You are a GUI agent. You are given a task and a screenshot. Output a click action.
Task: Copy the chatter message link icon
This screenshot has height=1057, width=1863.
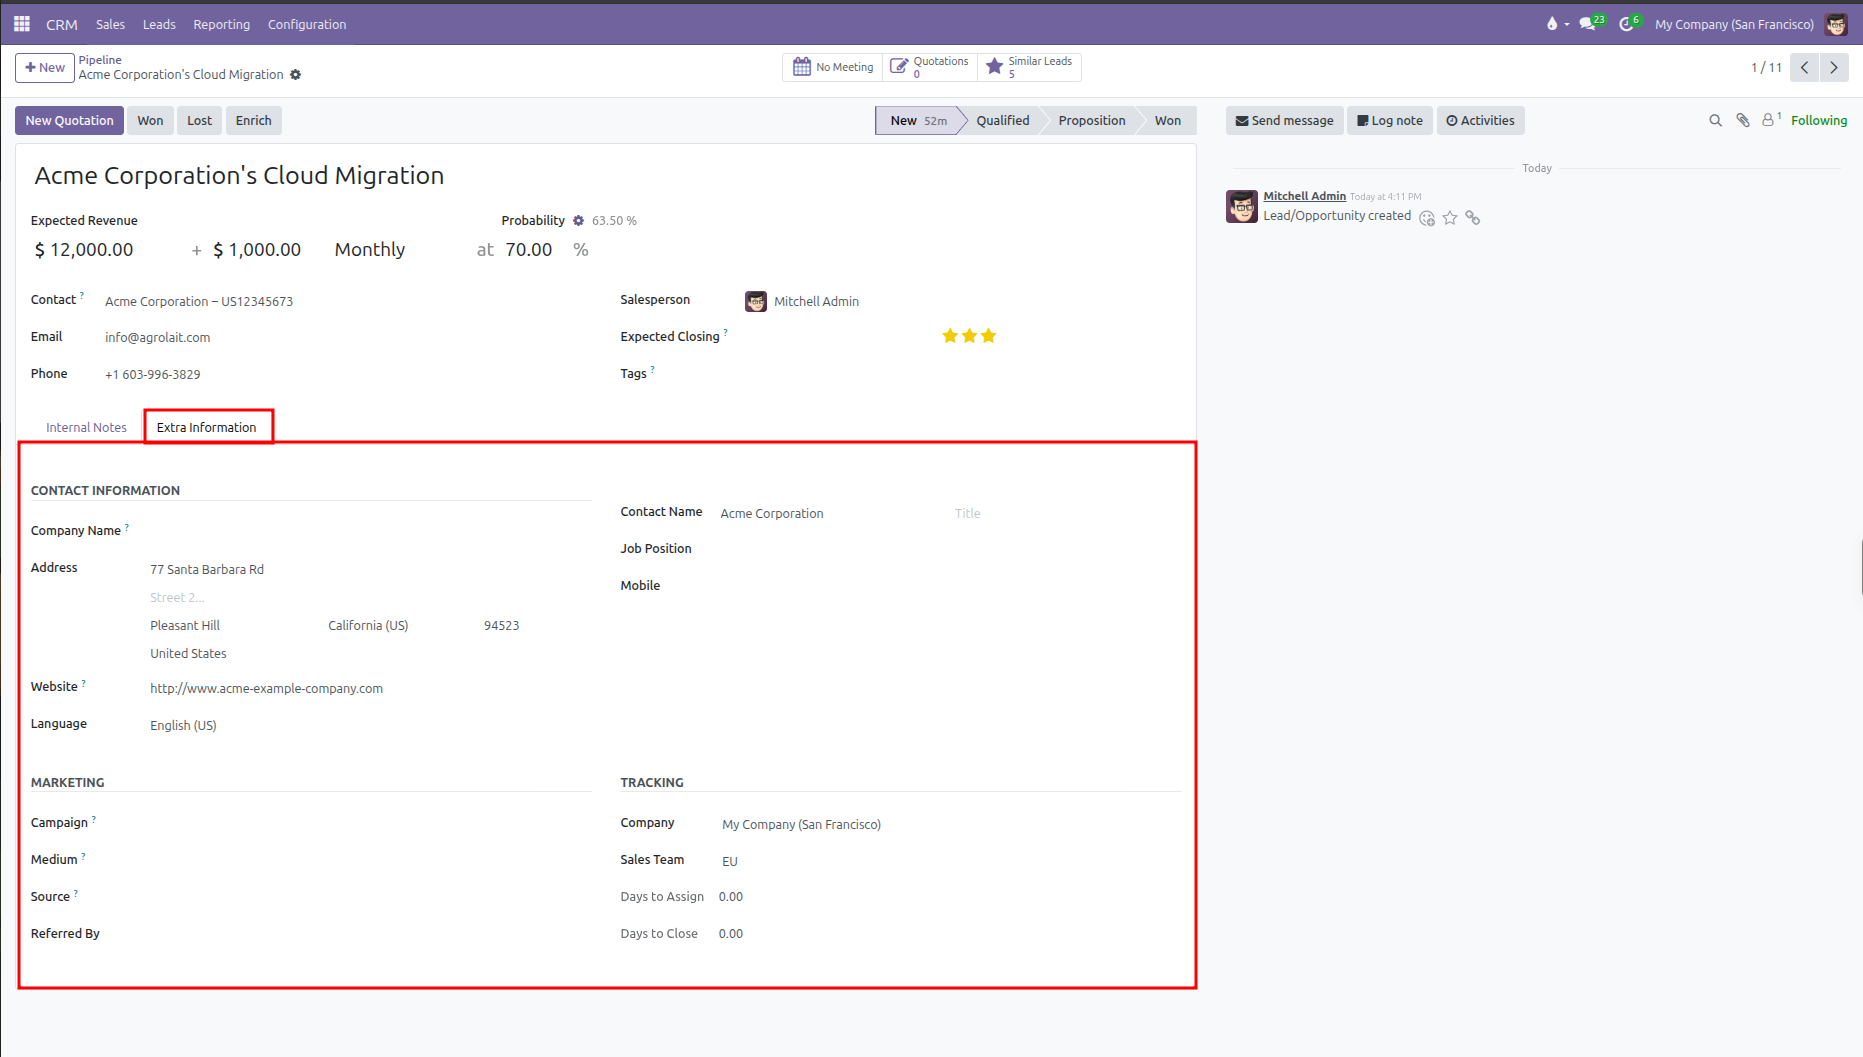(1473, 218)
